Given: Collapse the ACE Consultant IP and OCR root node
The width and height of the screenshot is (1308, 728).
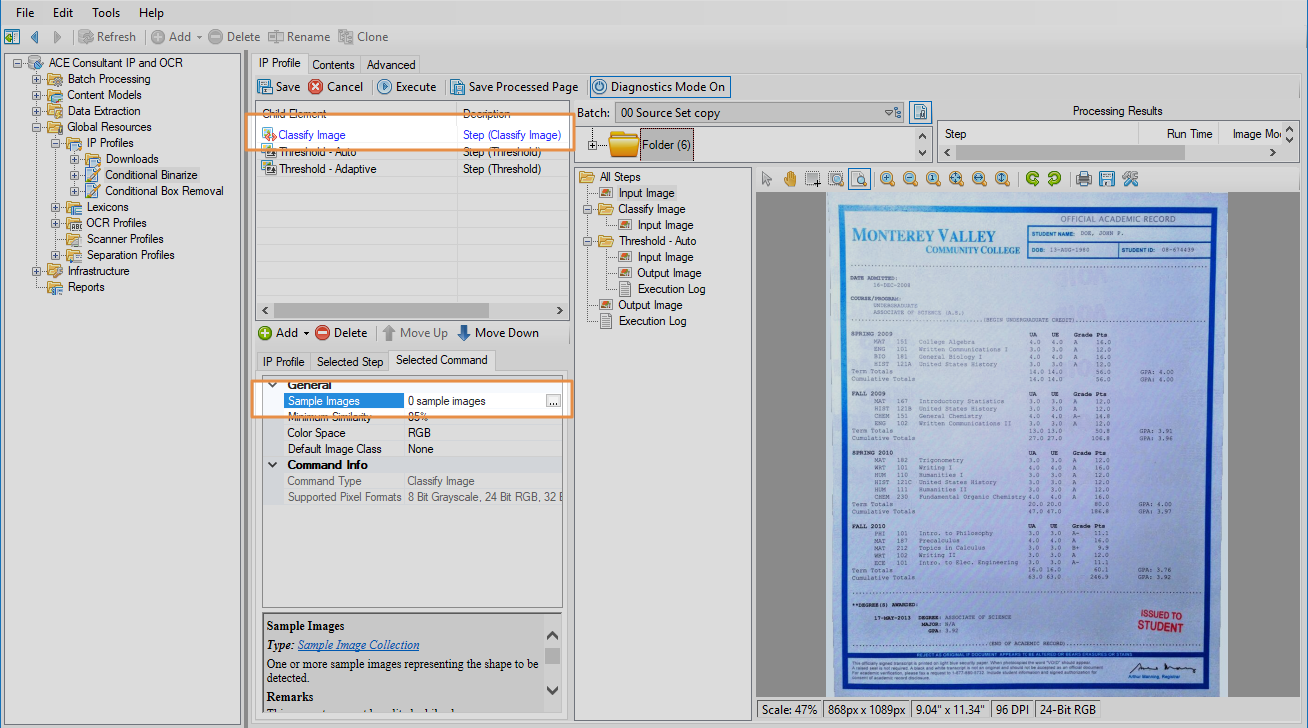Looking at the screenshot, I should tap(18, 63).
